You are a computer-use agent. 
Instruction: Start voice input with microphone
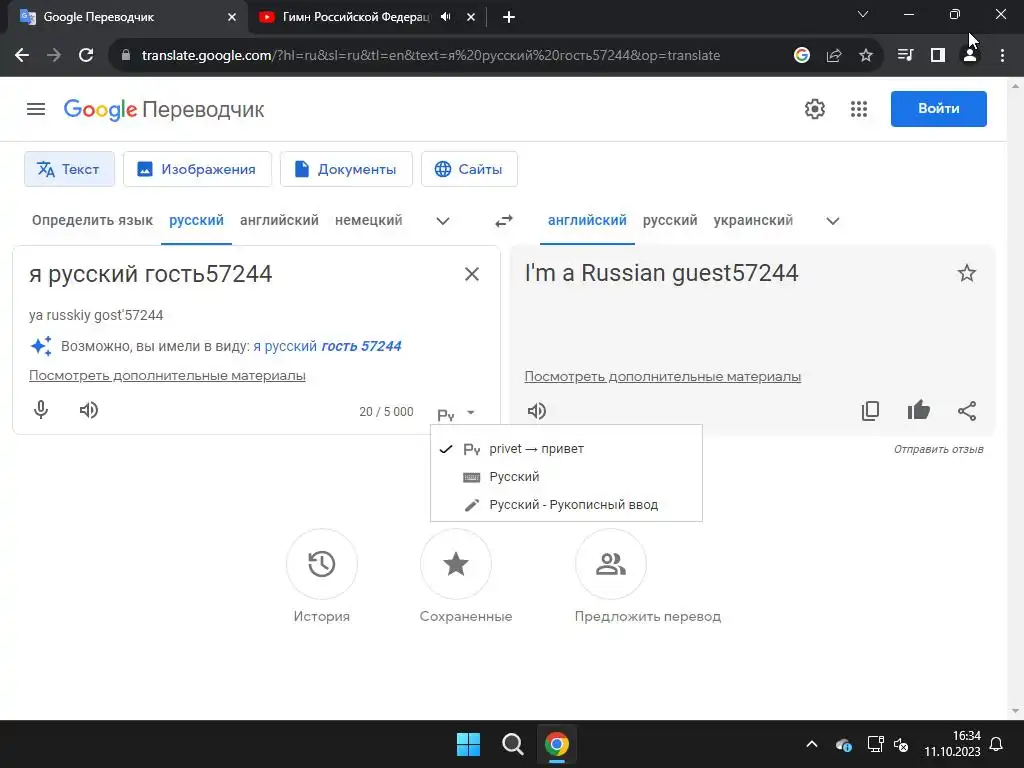(x=40, y=410)
